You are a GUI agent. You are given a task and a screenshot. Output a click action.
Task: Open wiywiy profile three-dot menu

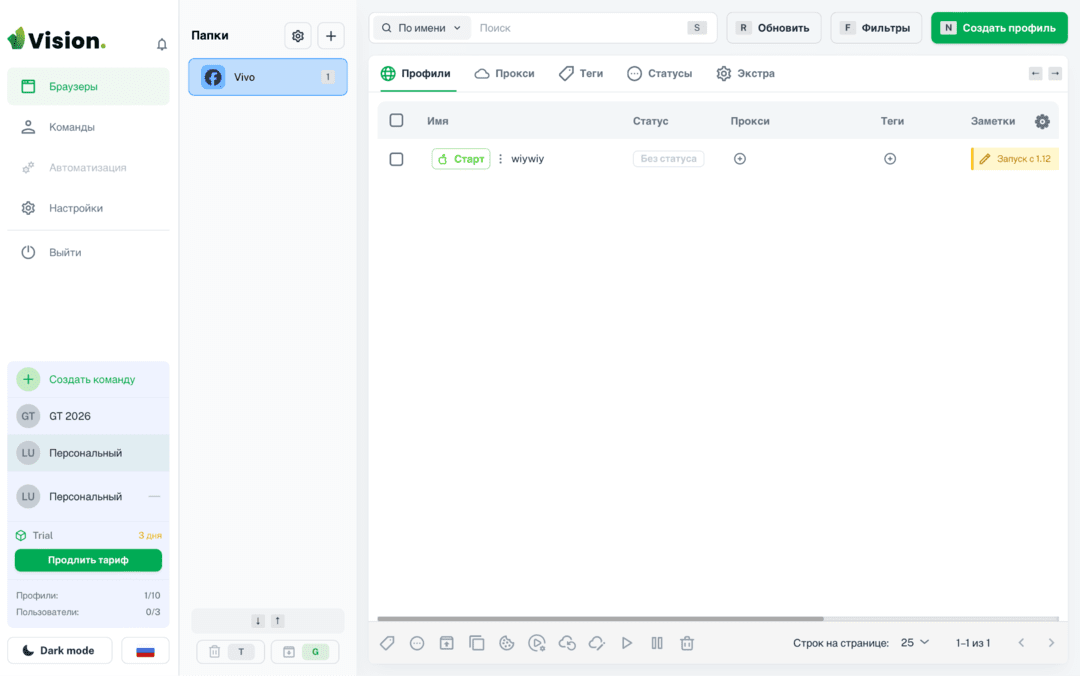click(500, 159)
